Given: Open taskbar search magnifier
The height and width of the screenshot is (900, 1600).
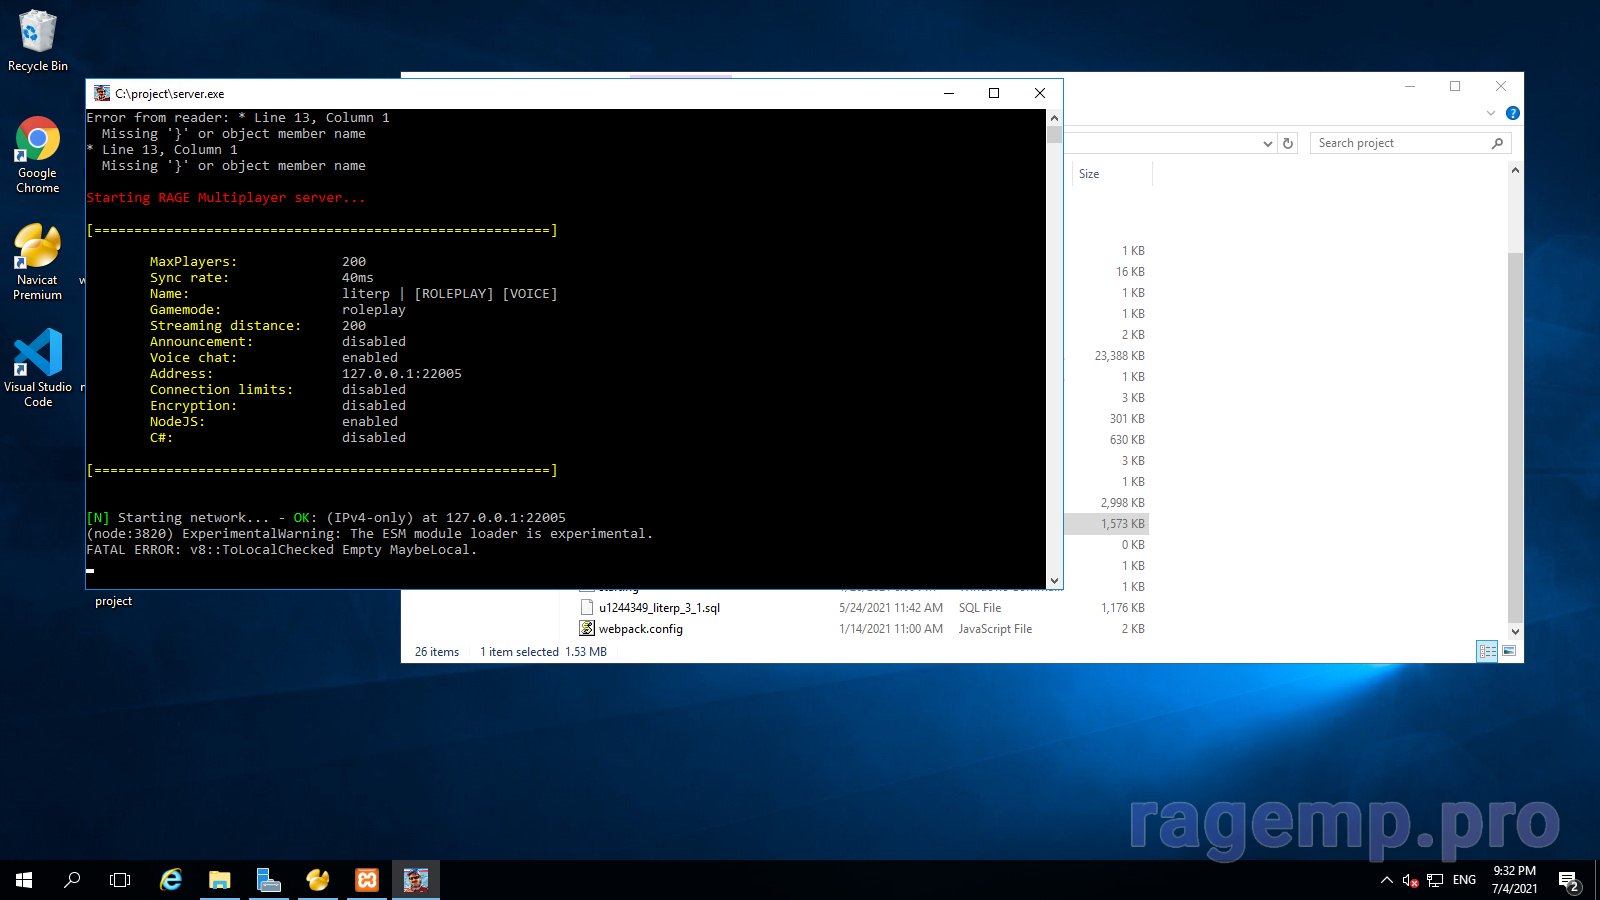Looking at the screenshot, I should coord(72,880).
